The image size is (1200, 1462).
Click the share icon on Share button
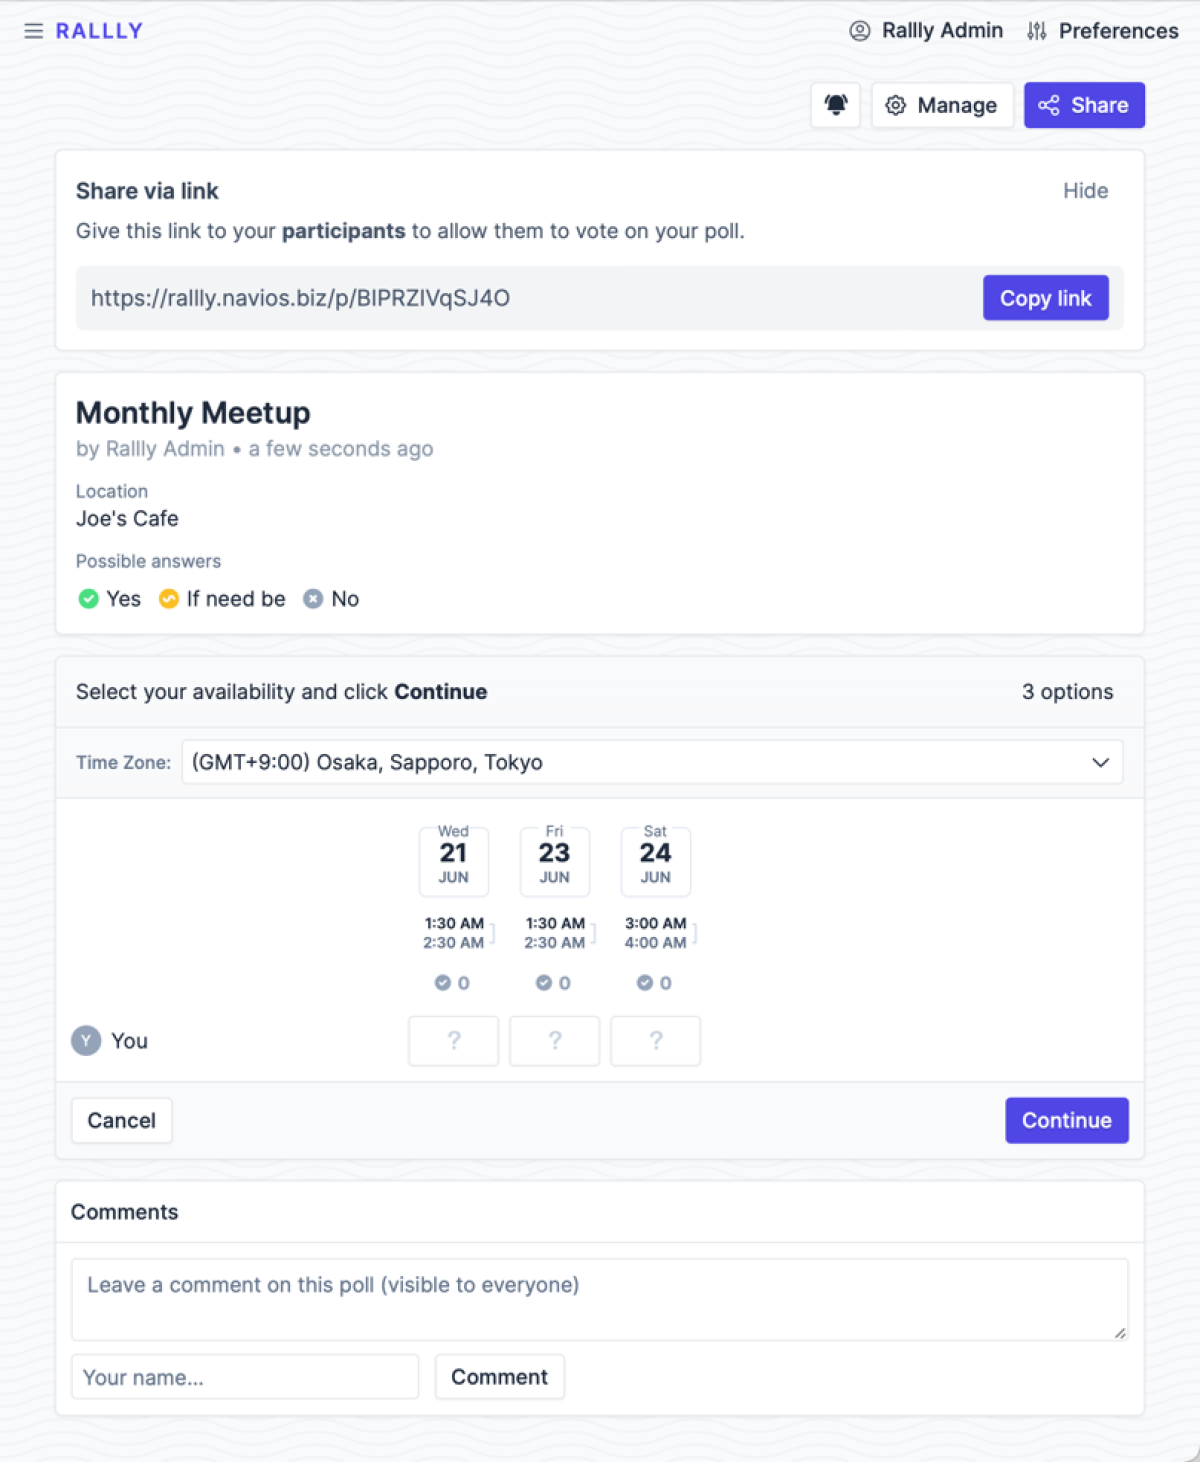click(x=1048, y=105)
